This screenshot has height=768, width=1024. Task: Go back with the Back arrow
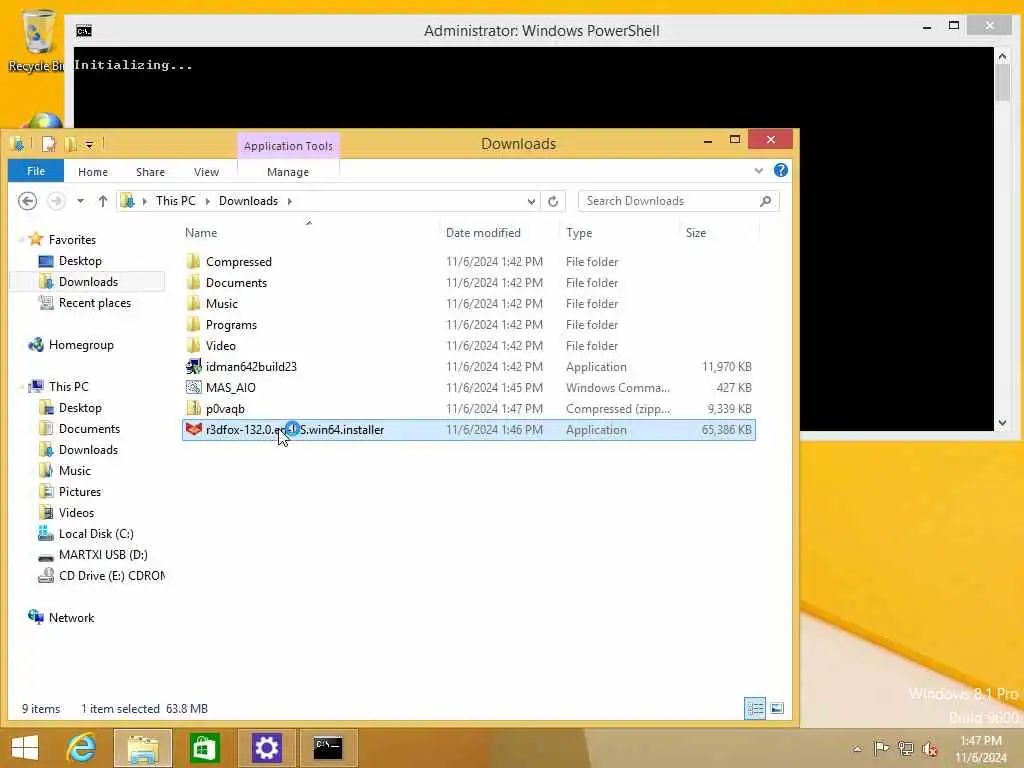(27, 201)
